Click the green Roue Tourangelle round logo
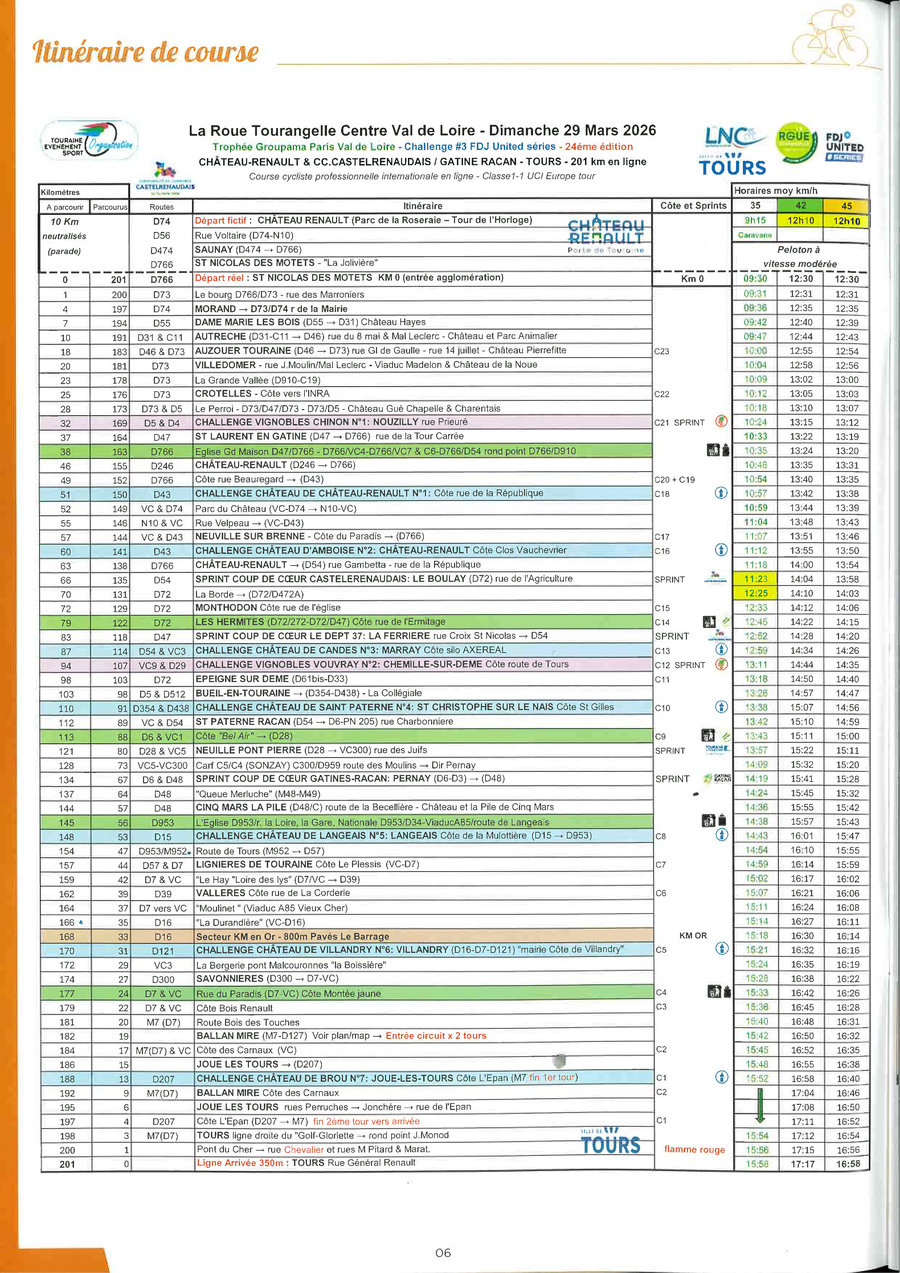The height and width of the screenshot is (1273, 900). 795,141
